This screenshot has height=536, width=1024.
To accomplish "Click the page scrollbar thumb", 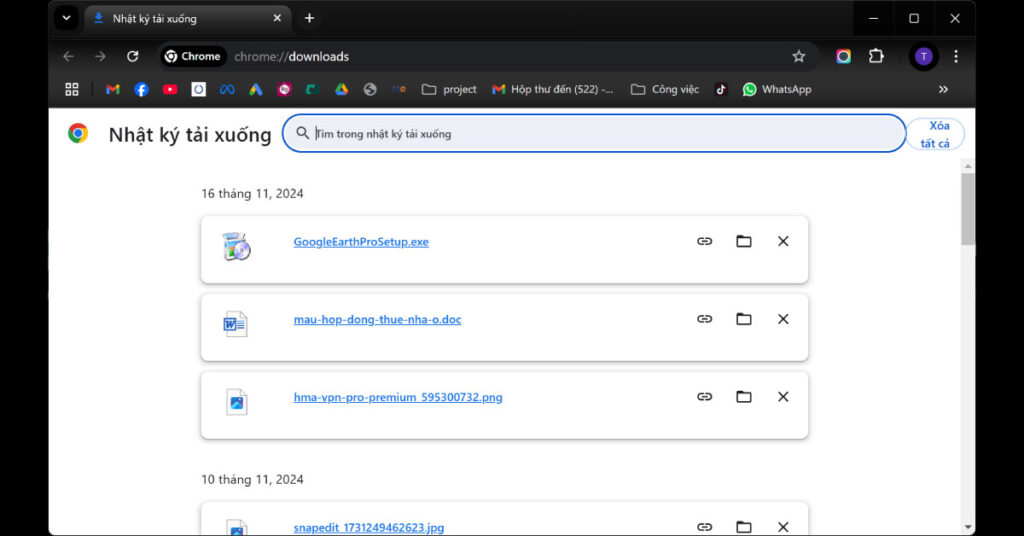I will point(968,209).
